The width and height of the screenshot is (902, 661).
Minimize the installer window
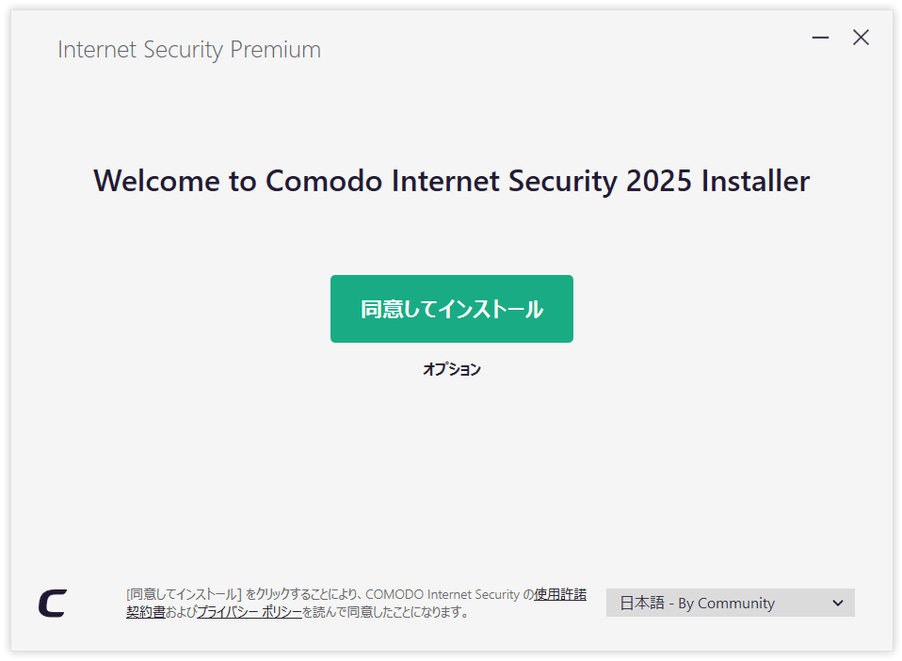[820, 37]
